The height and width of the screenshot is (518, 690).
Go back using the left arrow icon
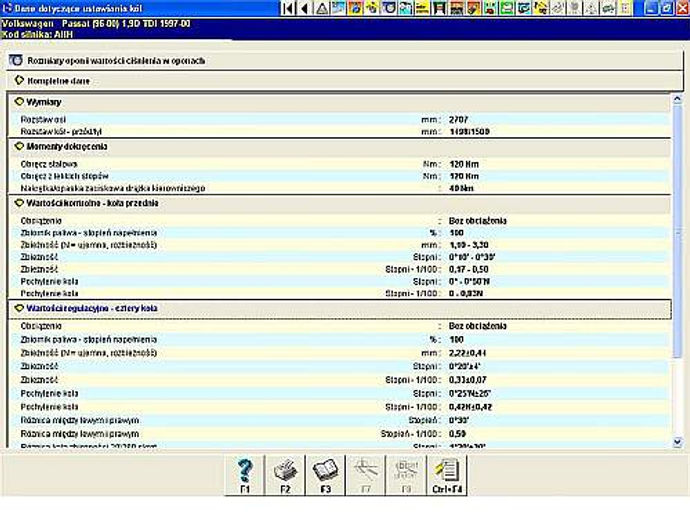coord(305,8)
